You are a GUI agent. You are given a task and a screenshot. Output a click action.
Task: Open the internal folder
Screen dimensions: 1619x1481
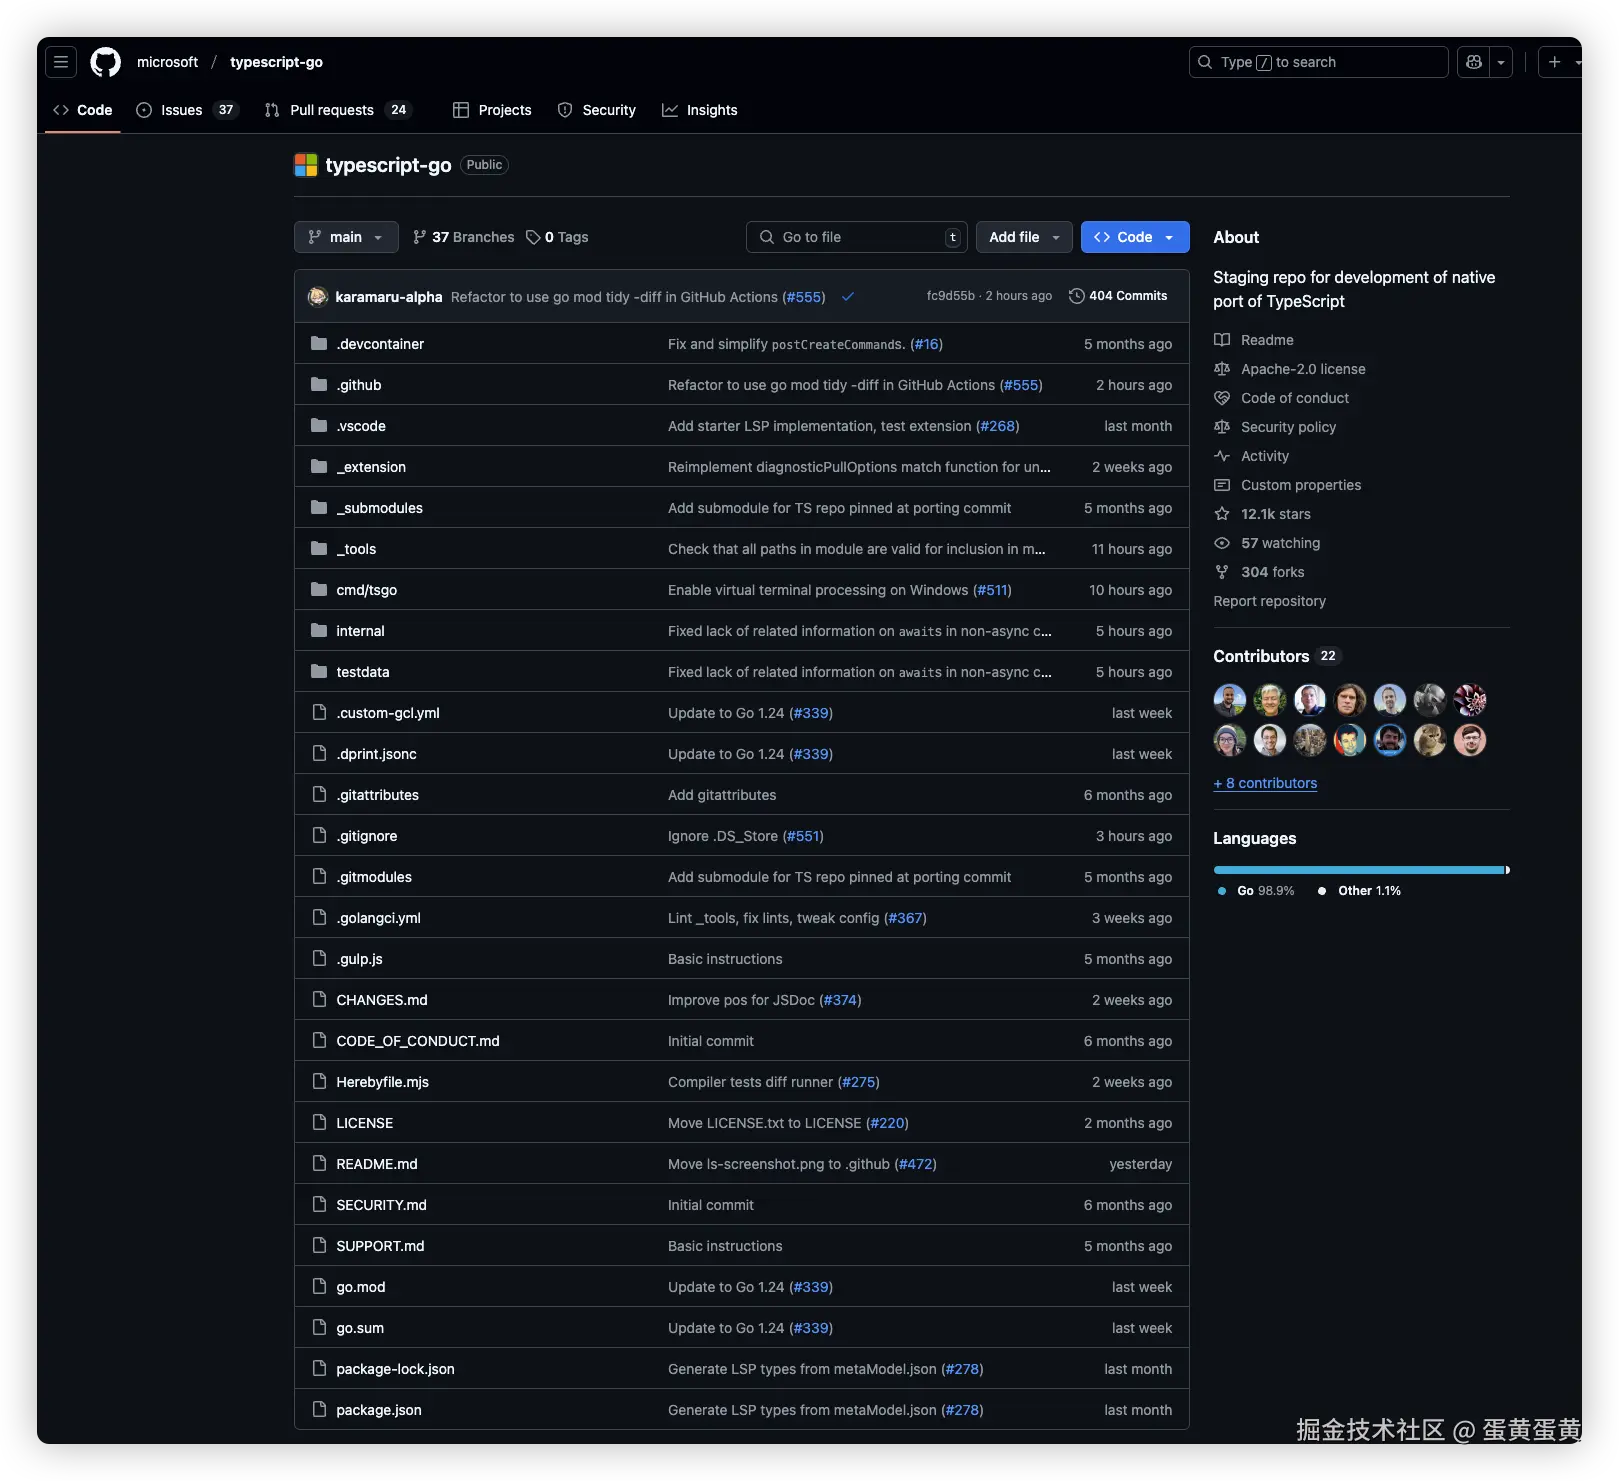pos(360,631)
